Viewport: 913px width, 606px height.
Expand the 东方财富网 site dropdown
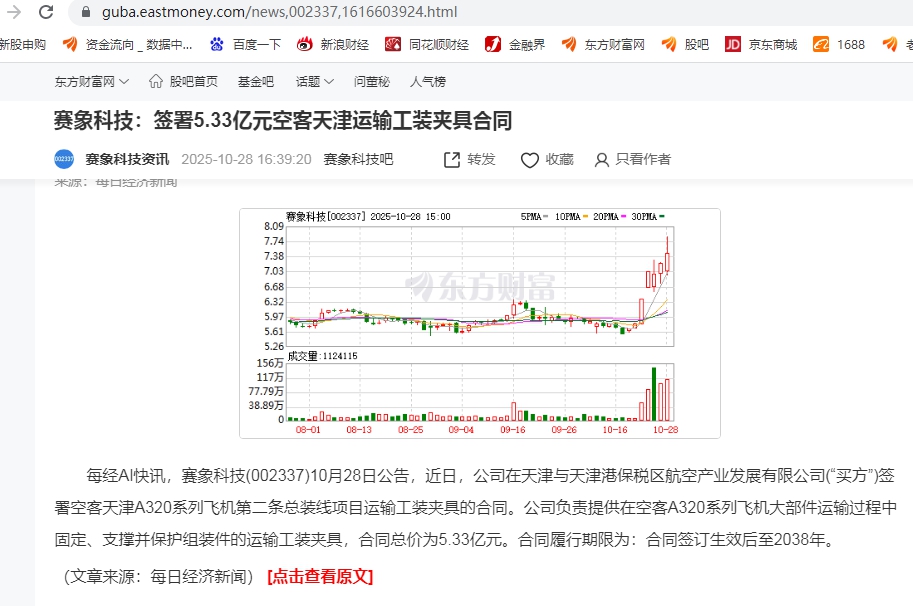91,81
